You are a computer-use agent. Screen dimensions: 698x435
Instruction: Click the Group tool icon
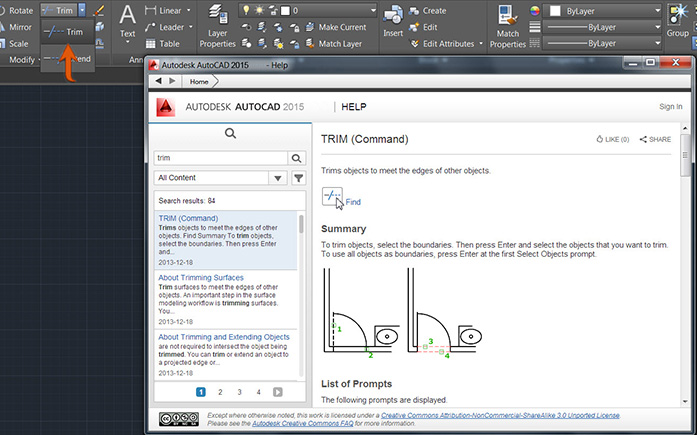[x=678, y=20]
